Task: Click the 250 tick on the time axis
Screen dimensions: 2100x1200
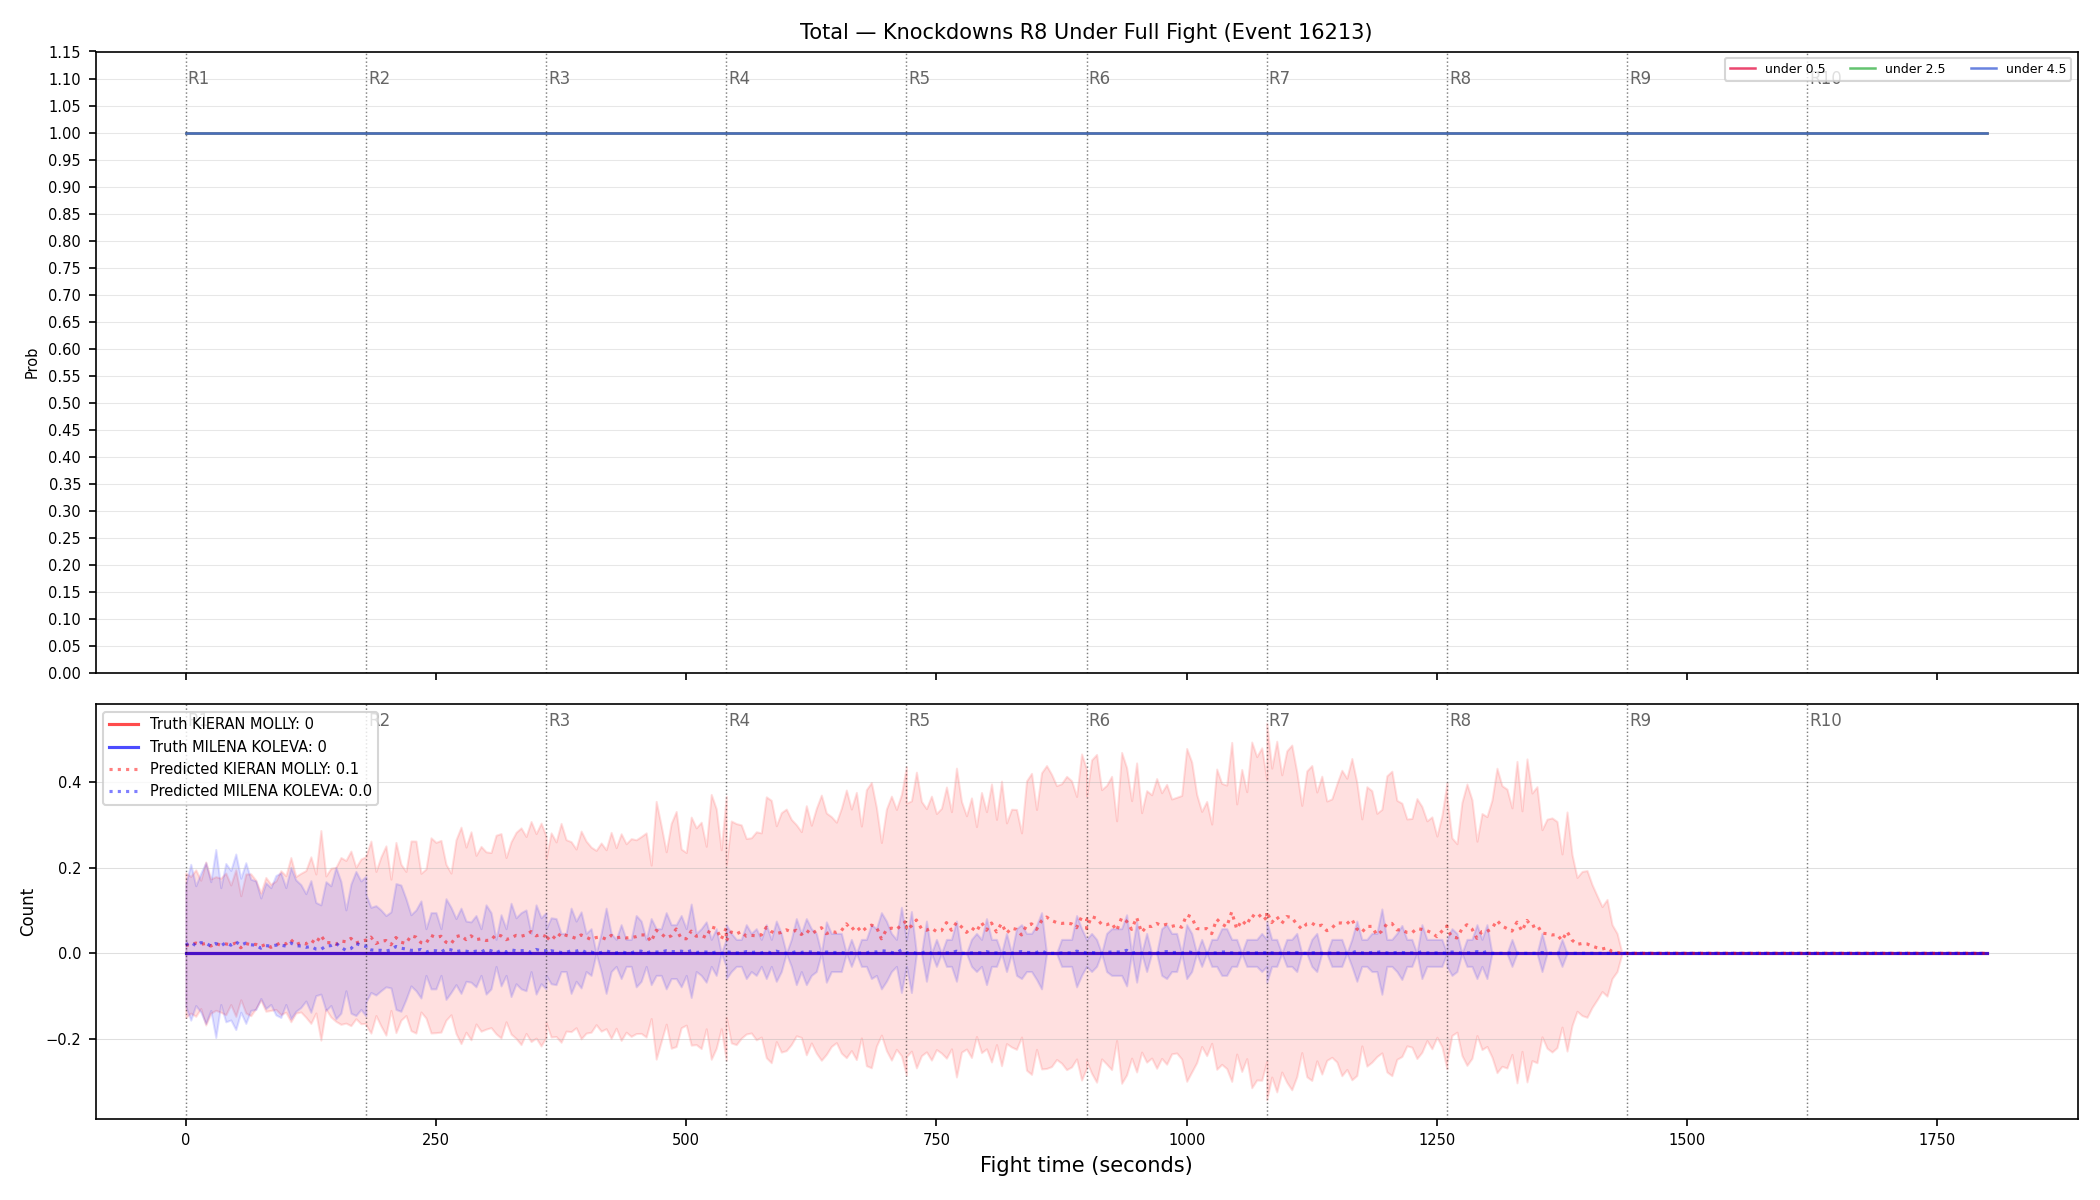Action: click(435, 1139)
